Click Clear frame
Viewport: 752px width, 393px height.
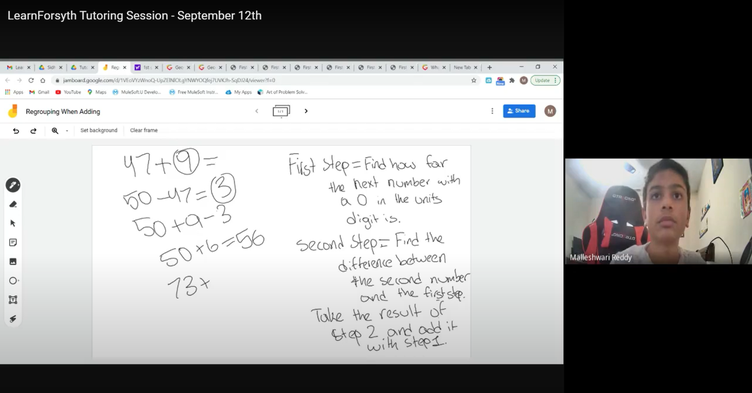coord(144,131)
